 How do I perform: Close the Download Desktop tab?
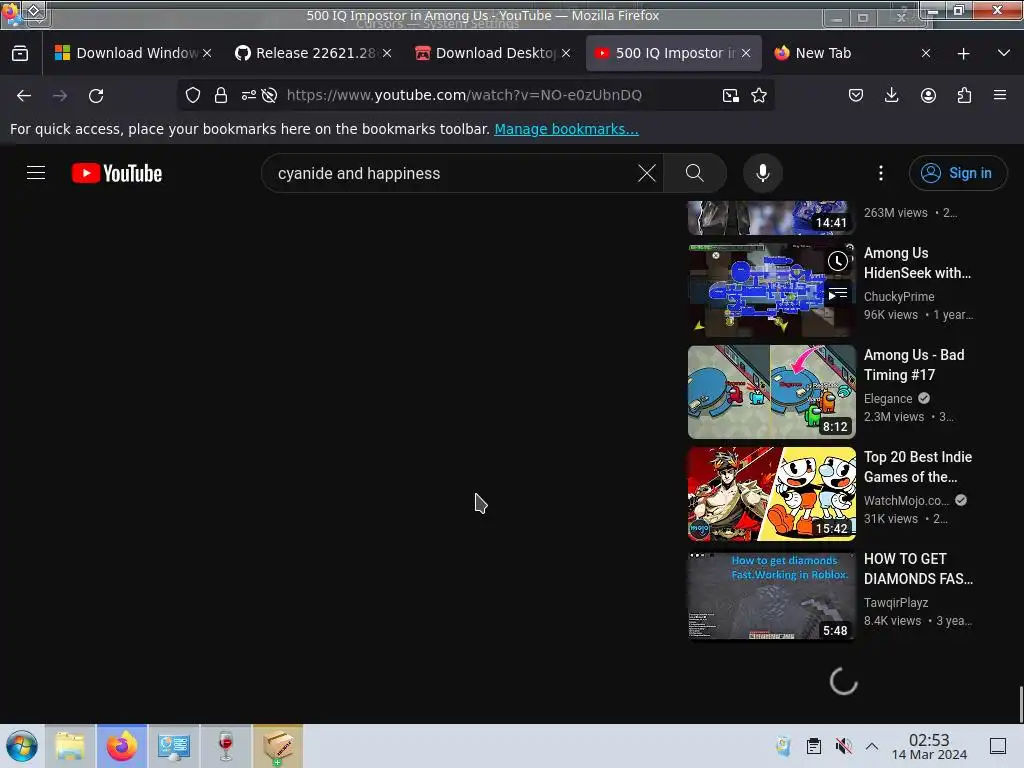tap(566, 53)
